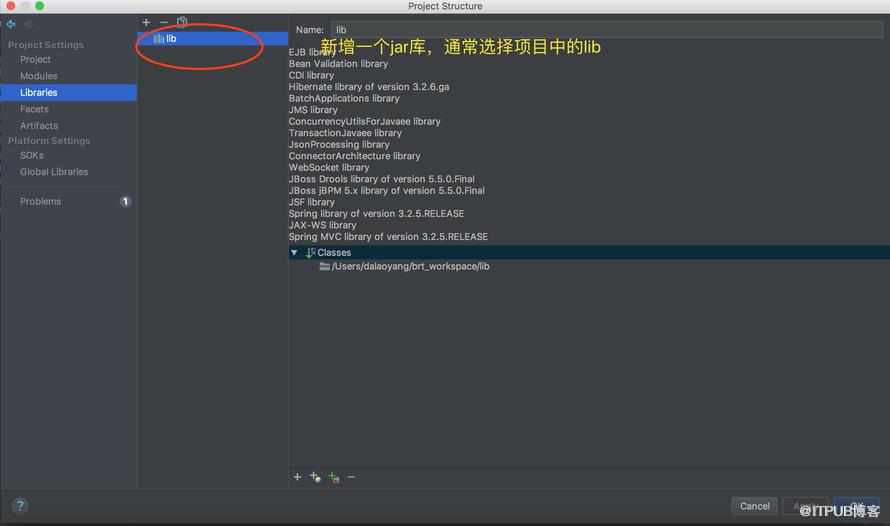Click the Problems count badge

click(125, 201)
